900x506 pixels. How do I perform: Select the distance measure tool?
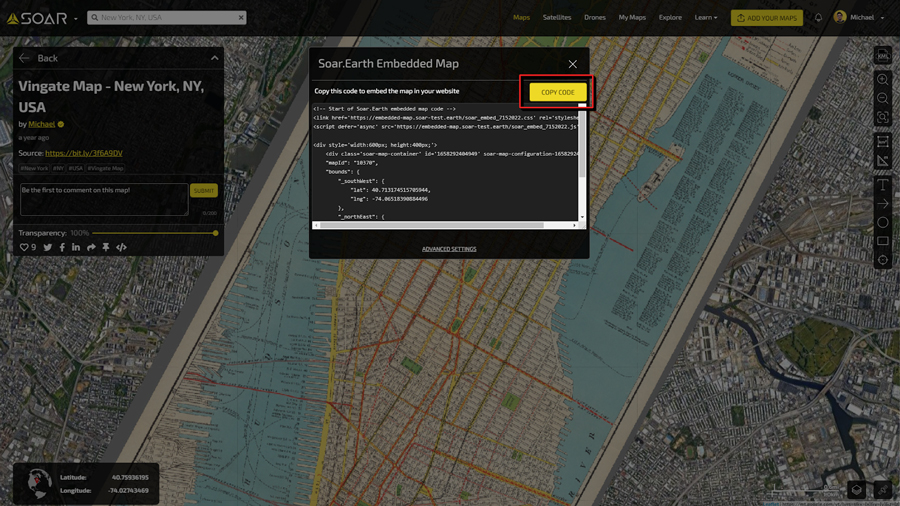pyautogui.click(x=883, y=142)
